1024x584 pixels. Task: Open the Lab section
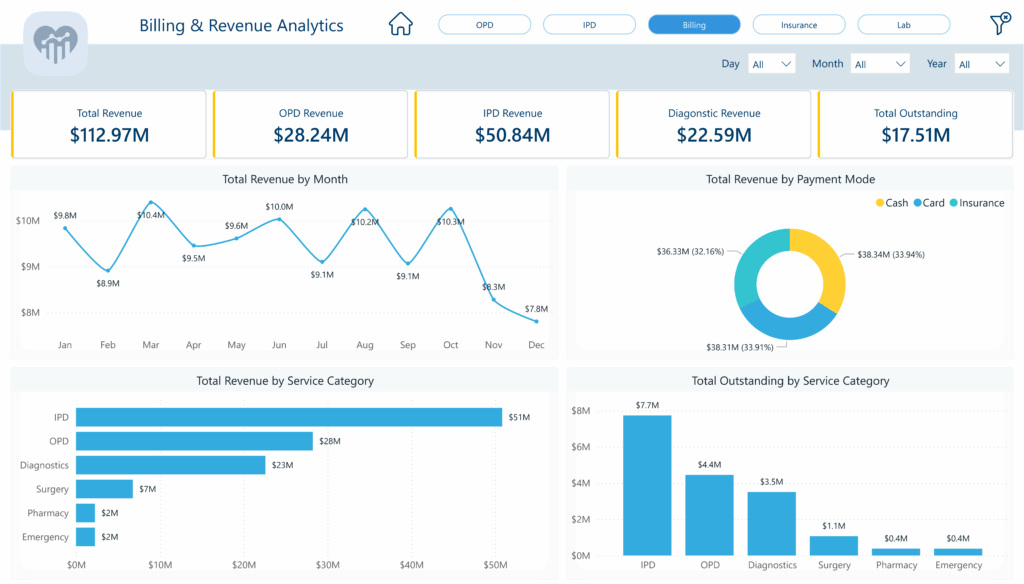(903, 24)
